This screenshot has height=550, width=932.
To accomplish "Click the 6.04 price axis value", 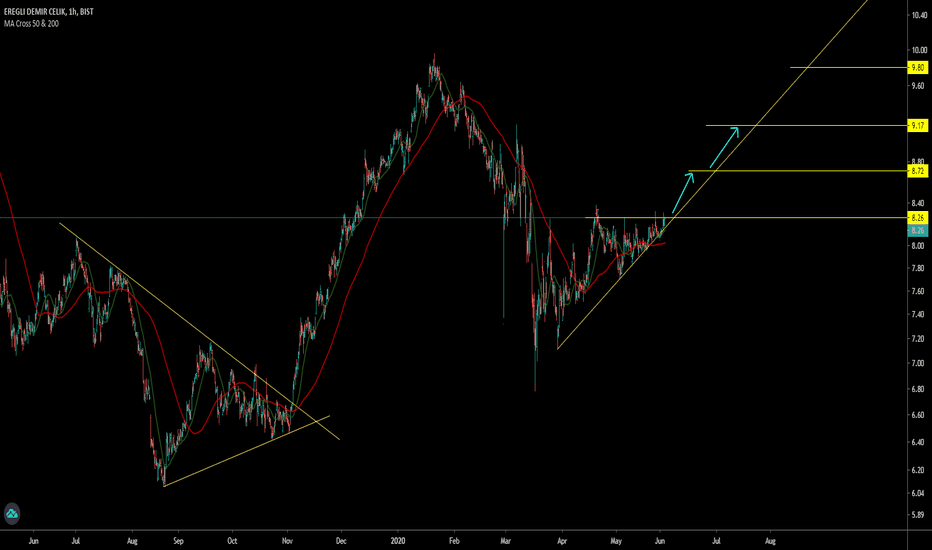I will (x=918, y=493).
